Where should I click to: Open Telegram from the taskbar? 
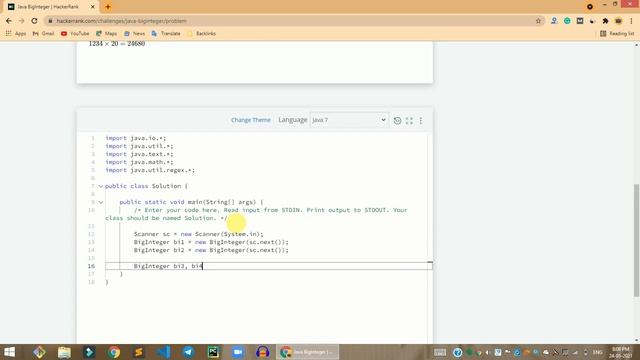[x=188, y=352]
